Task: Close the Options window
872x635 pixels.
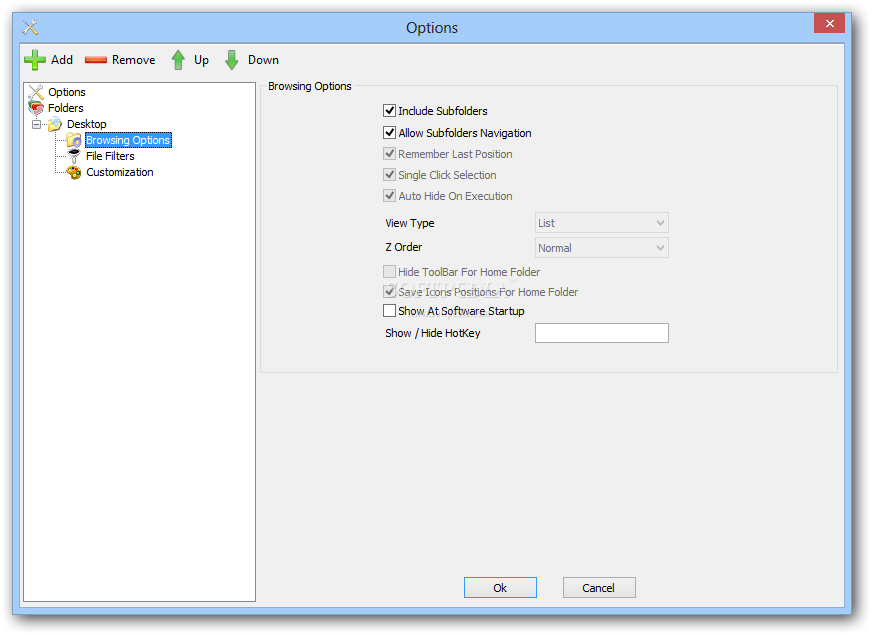Action: 829,23
